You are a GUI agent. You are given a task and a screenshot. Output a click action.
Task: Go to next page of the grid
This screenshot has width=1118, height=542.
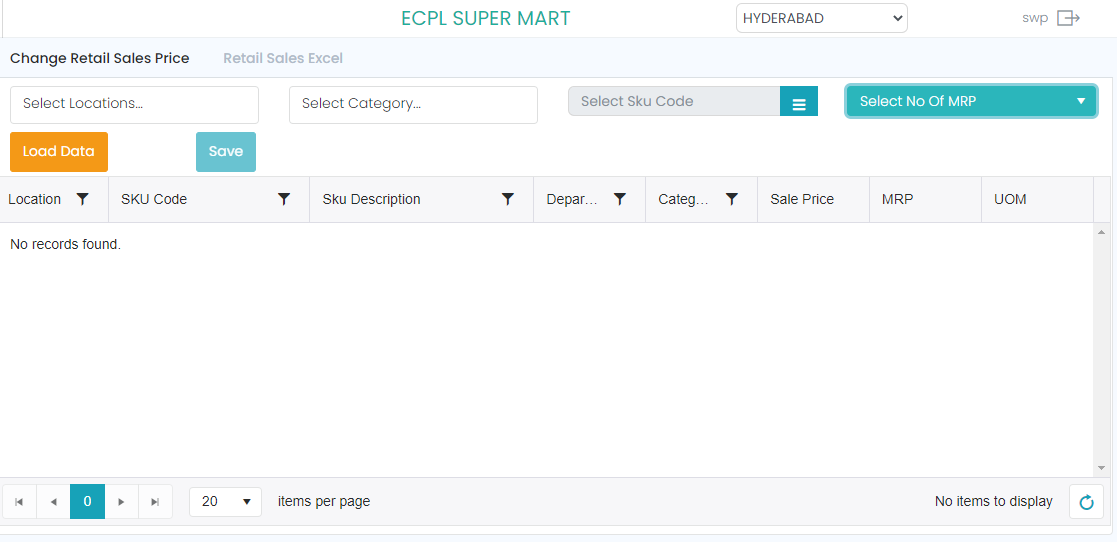tap(121, 502)
